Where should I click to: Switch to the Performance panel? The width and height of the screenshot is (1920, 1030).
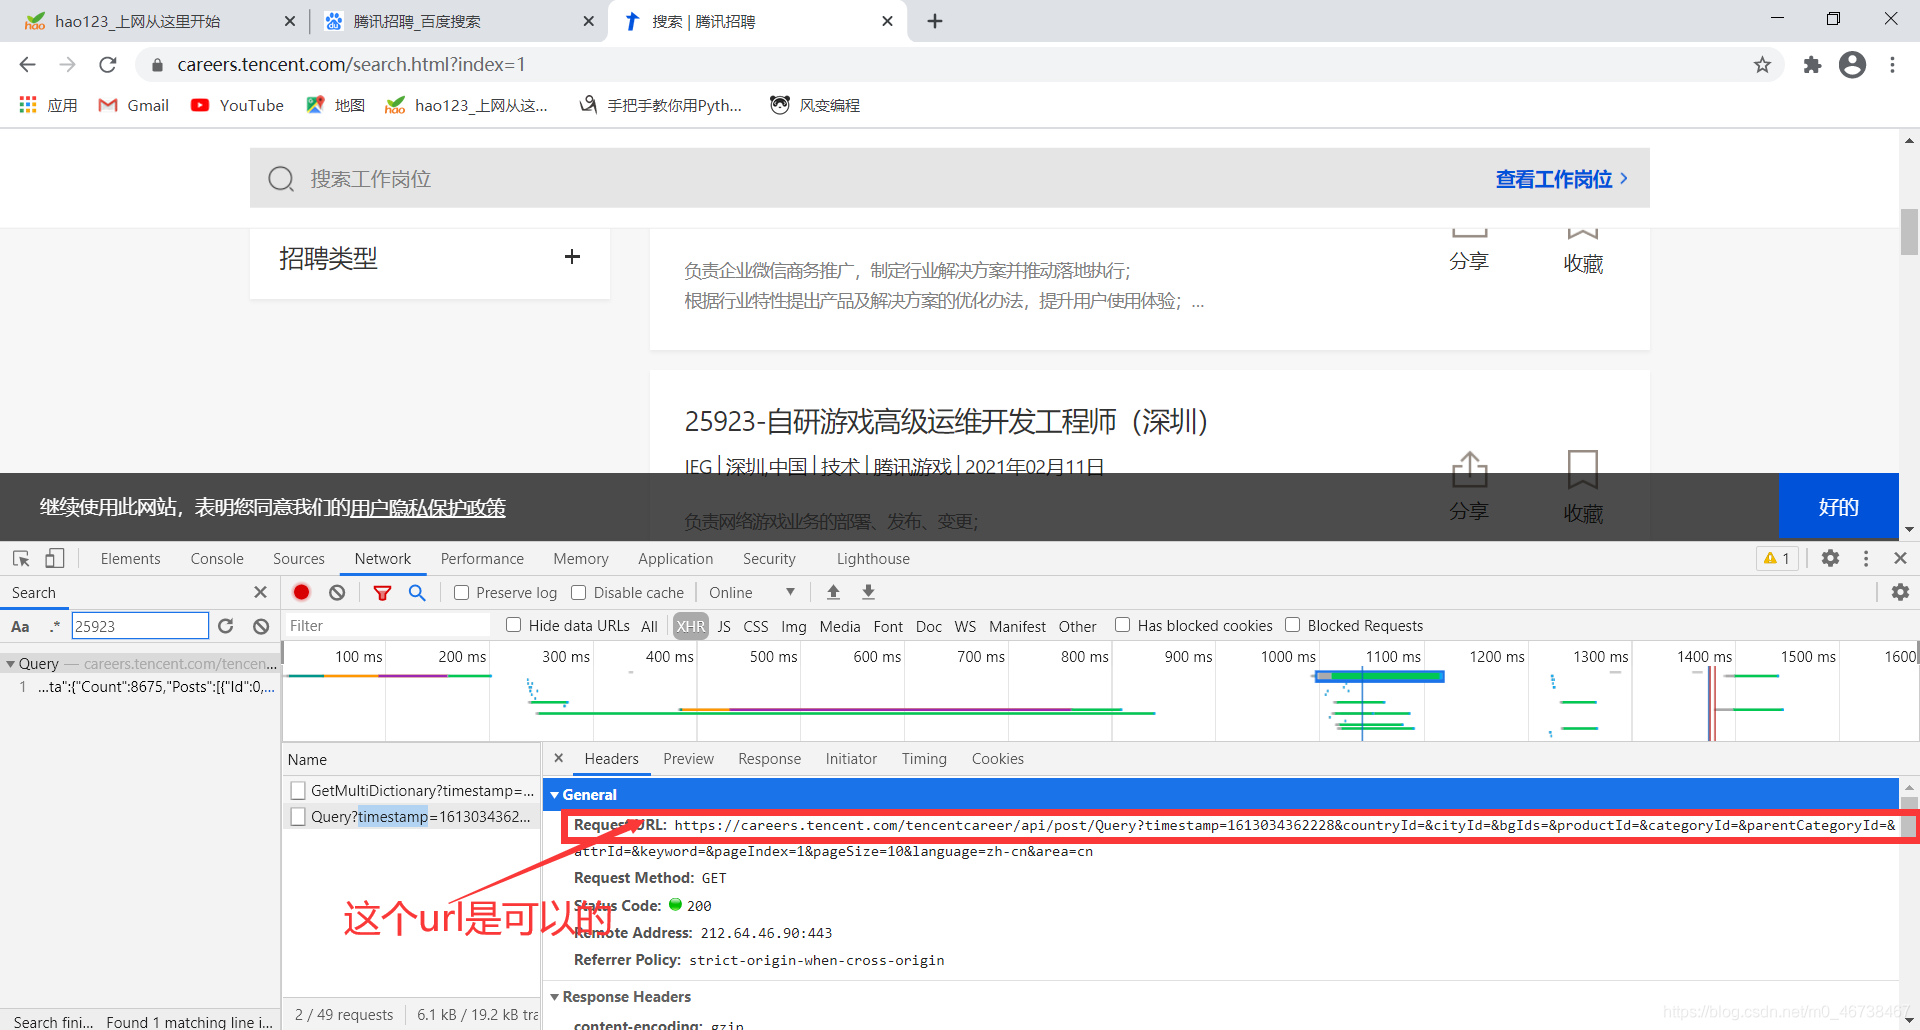(x=482, y=559)
